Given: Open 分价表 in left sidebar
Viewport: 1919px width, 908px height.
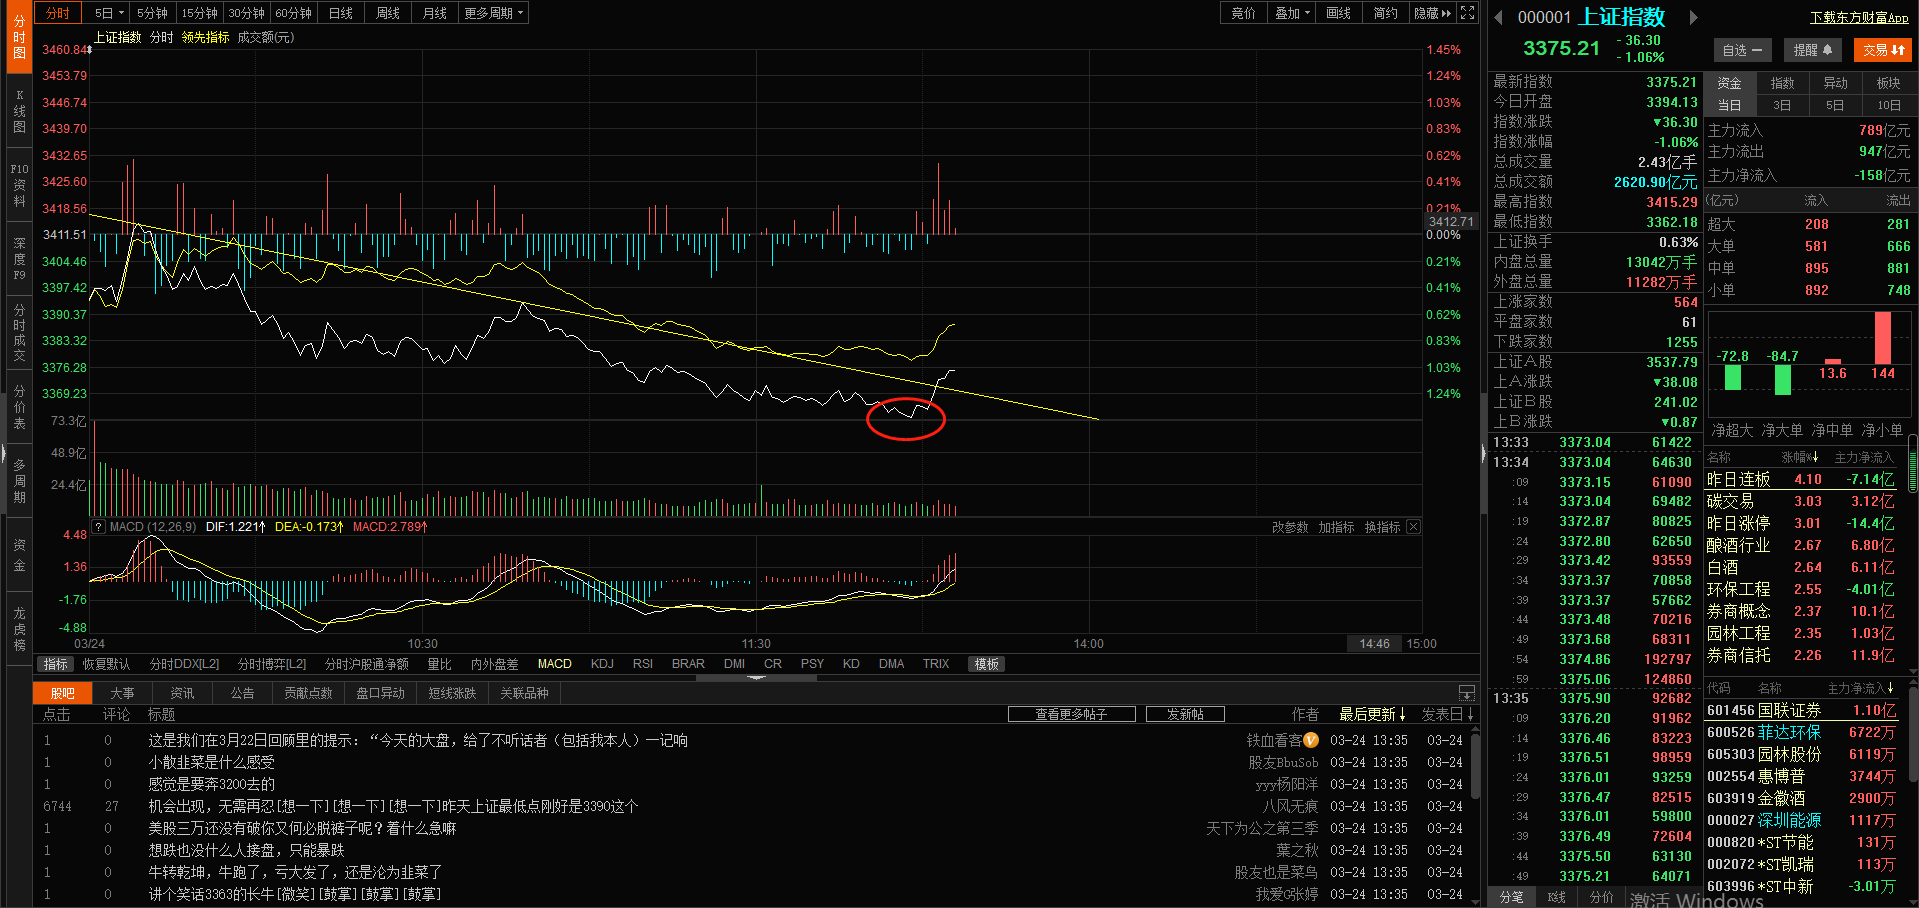Looking at the screenshot, I should pyautogui.click(x=19, y=407).
